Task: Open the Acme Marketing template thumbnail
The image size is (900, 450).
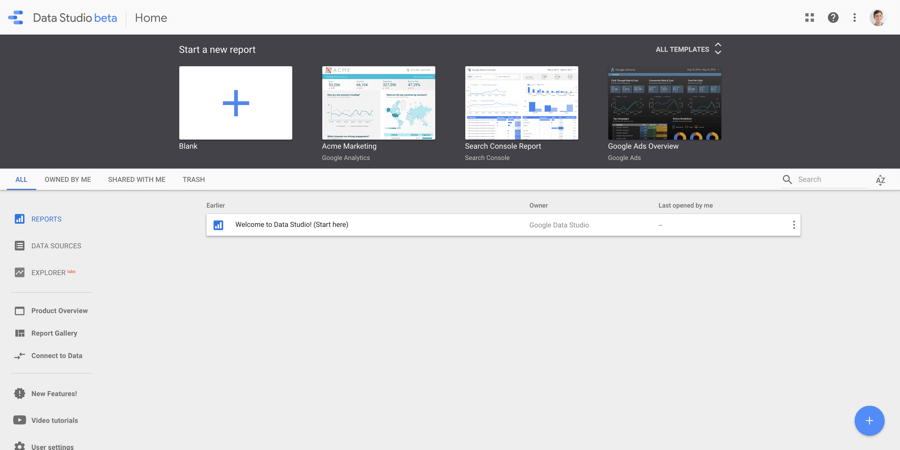Action: pos(378,103)
